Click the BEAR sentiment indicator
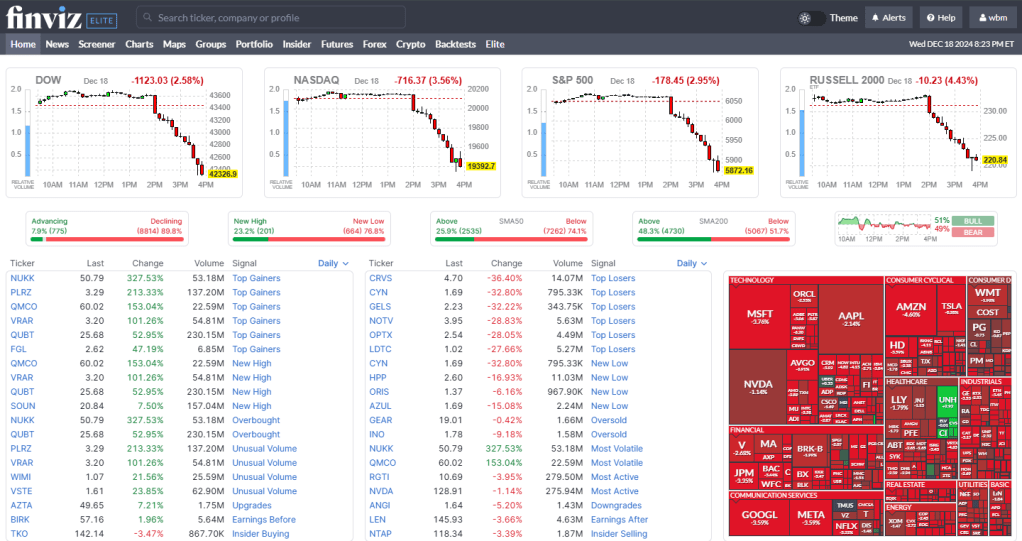Viewport: 1022px width, 541px height. click(x=972, y=232)
